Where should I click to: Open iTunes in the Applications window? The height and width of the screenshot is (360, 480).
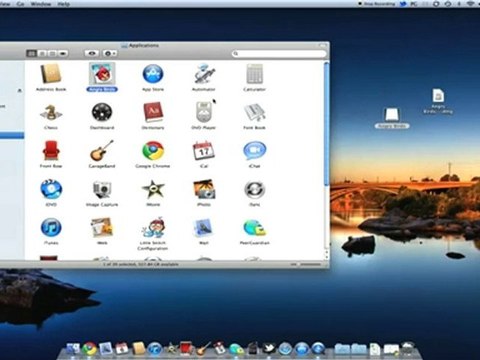(51, 228)
